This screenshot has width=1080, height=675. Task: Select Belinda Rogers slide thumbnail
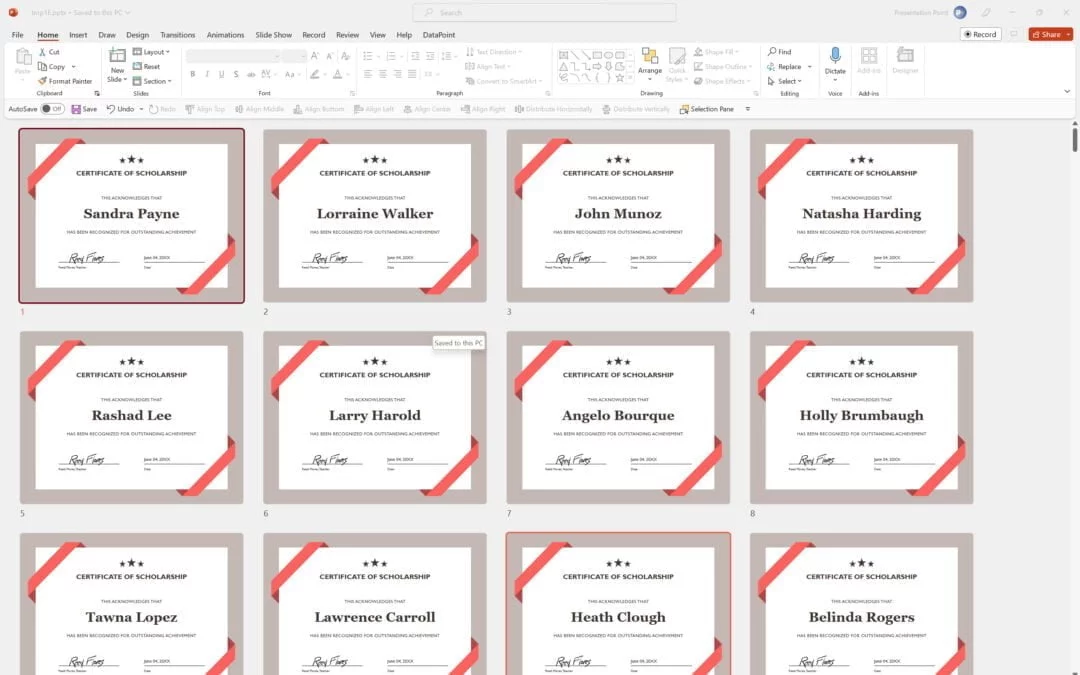(x=861, y=604)
